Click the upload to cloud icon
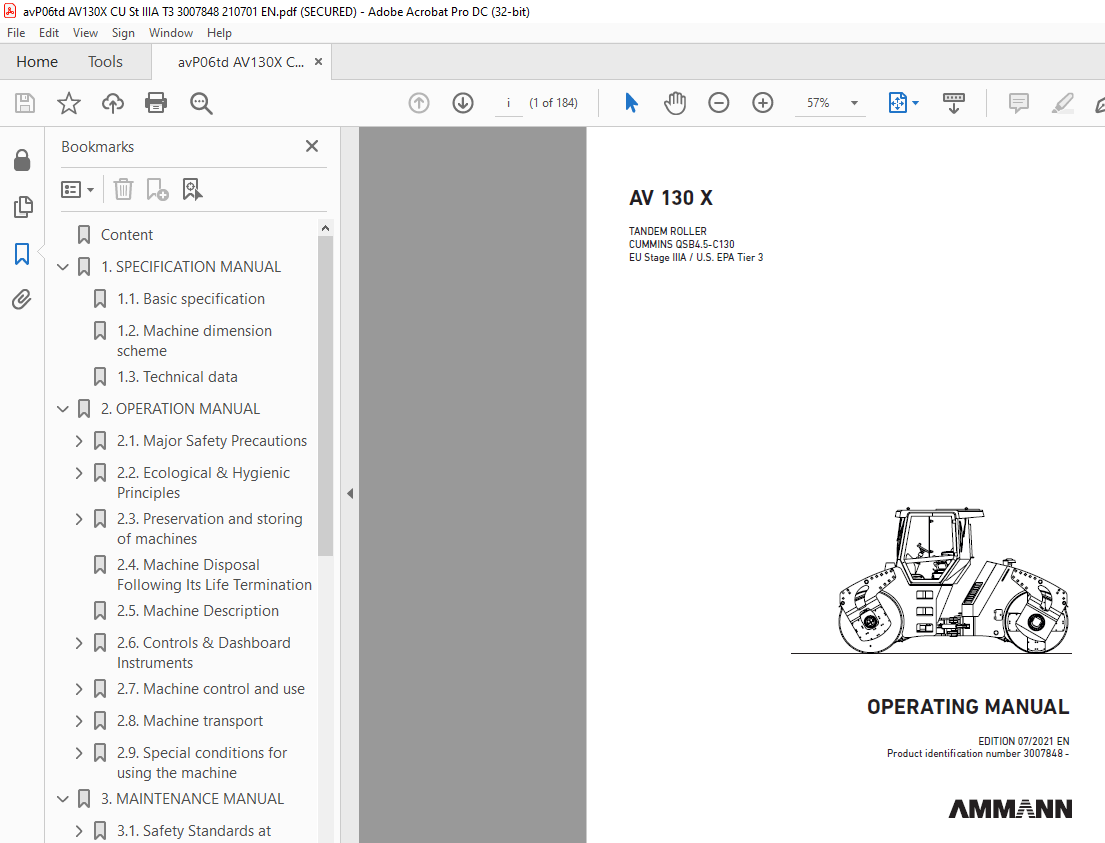Screen dimensions: 1105x843 tap(113, 103)
